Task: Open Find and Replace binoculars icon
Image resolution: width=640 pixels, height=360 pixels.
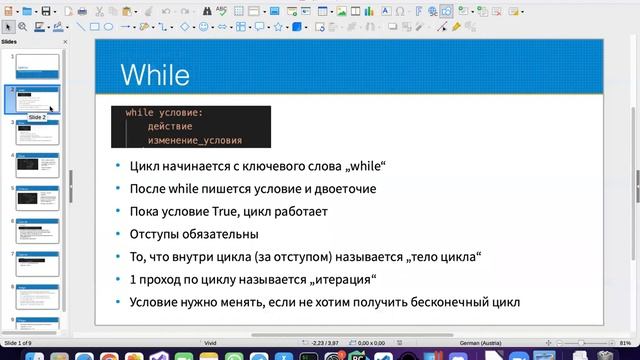Action: point(207,11)
